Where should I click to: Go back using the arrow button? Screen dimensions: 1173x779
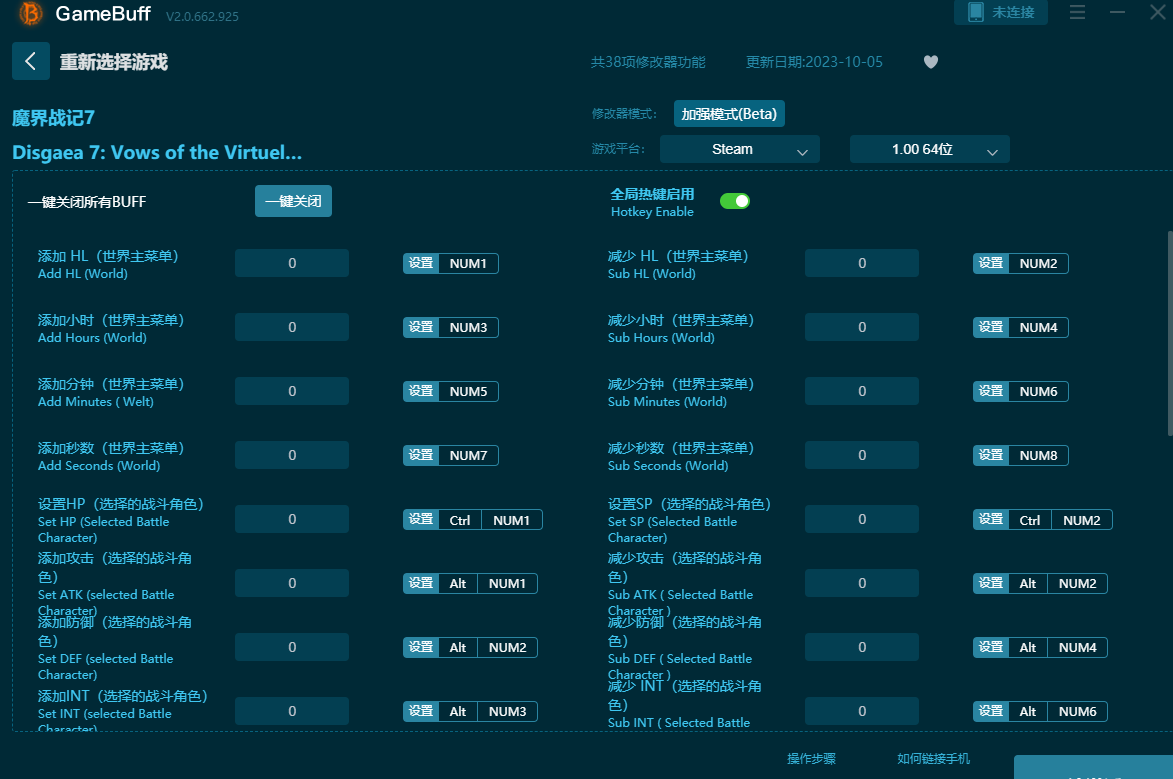pos(31,61)
